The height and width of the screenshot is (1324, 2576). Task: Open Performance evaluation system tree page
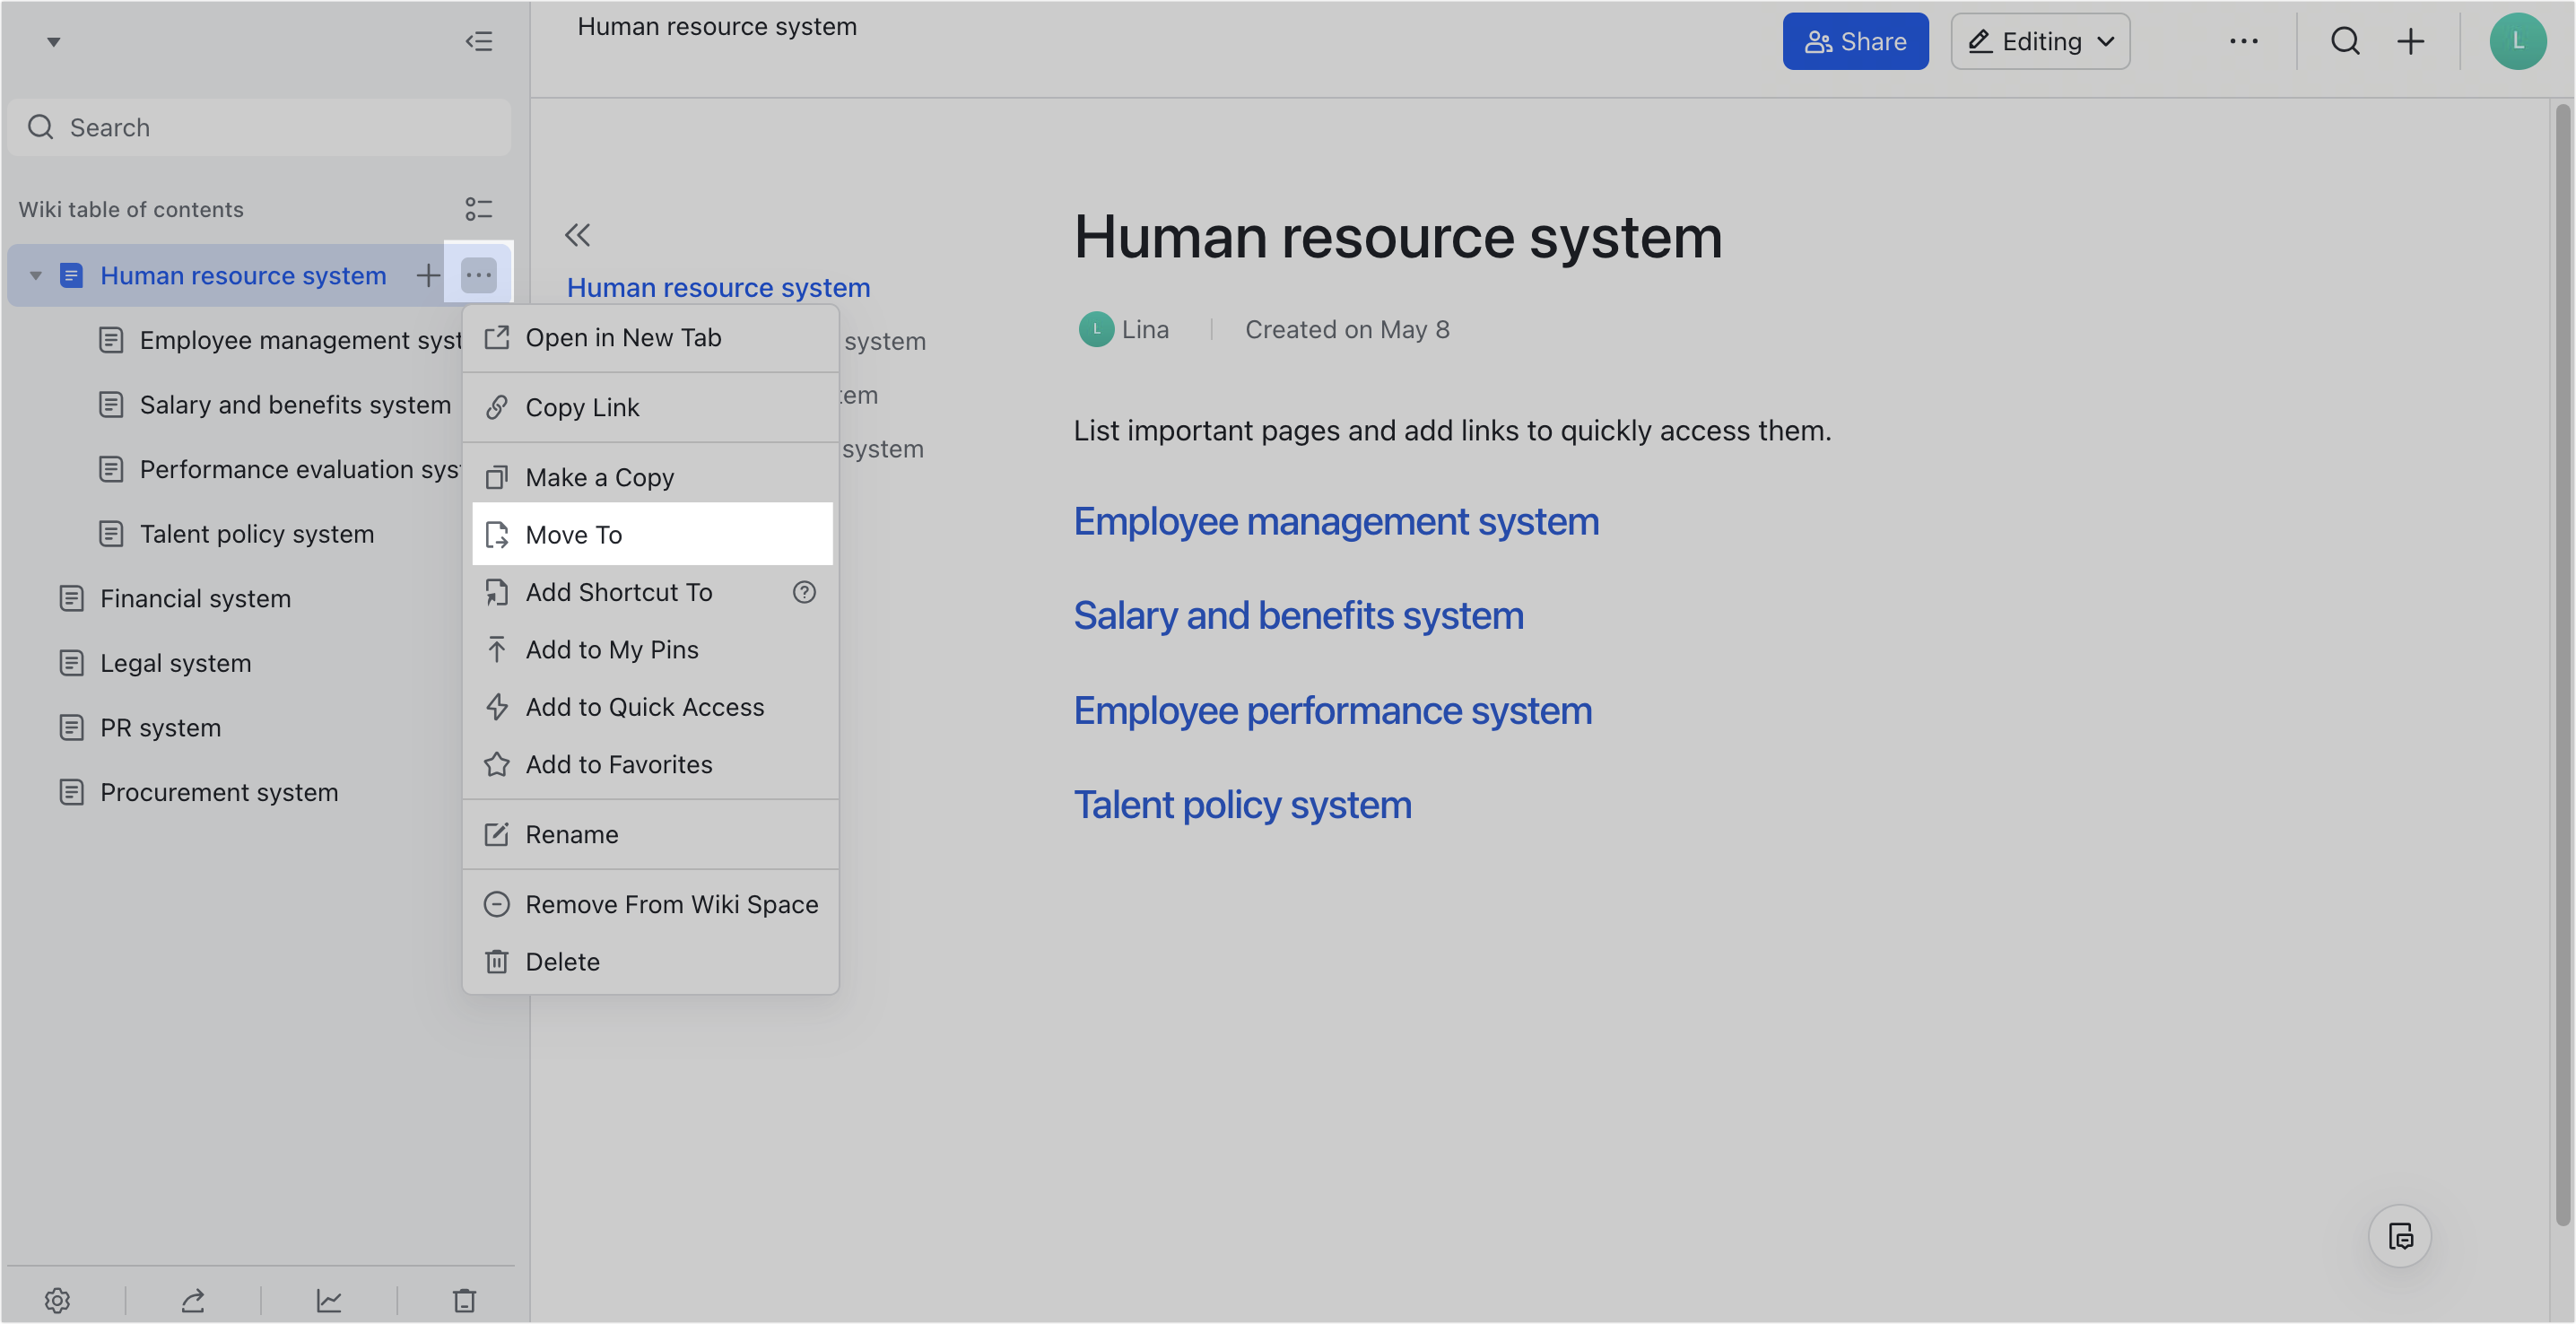coord(300,469)
